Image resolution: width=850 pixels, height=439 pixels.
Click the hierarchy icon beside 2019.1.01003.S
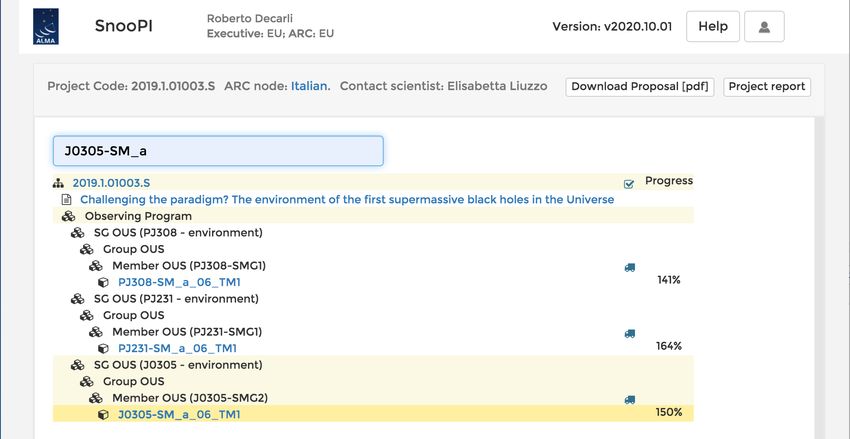[x=58, y=183]
